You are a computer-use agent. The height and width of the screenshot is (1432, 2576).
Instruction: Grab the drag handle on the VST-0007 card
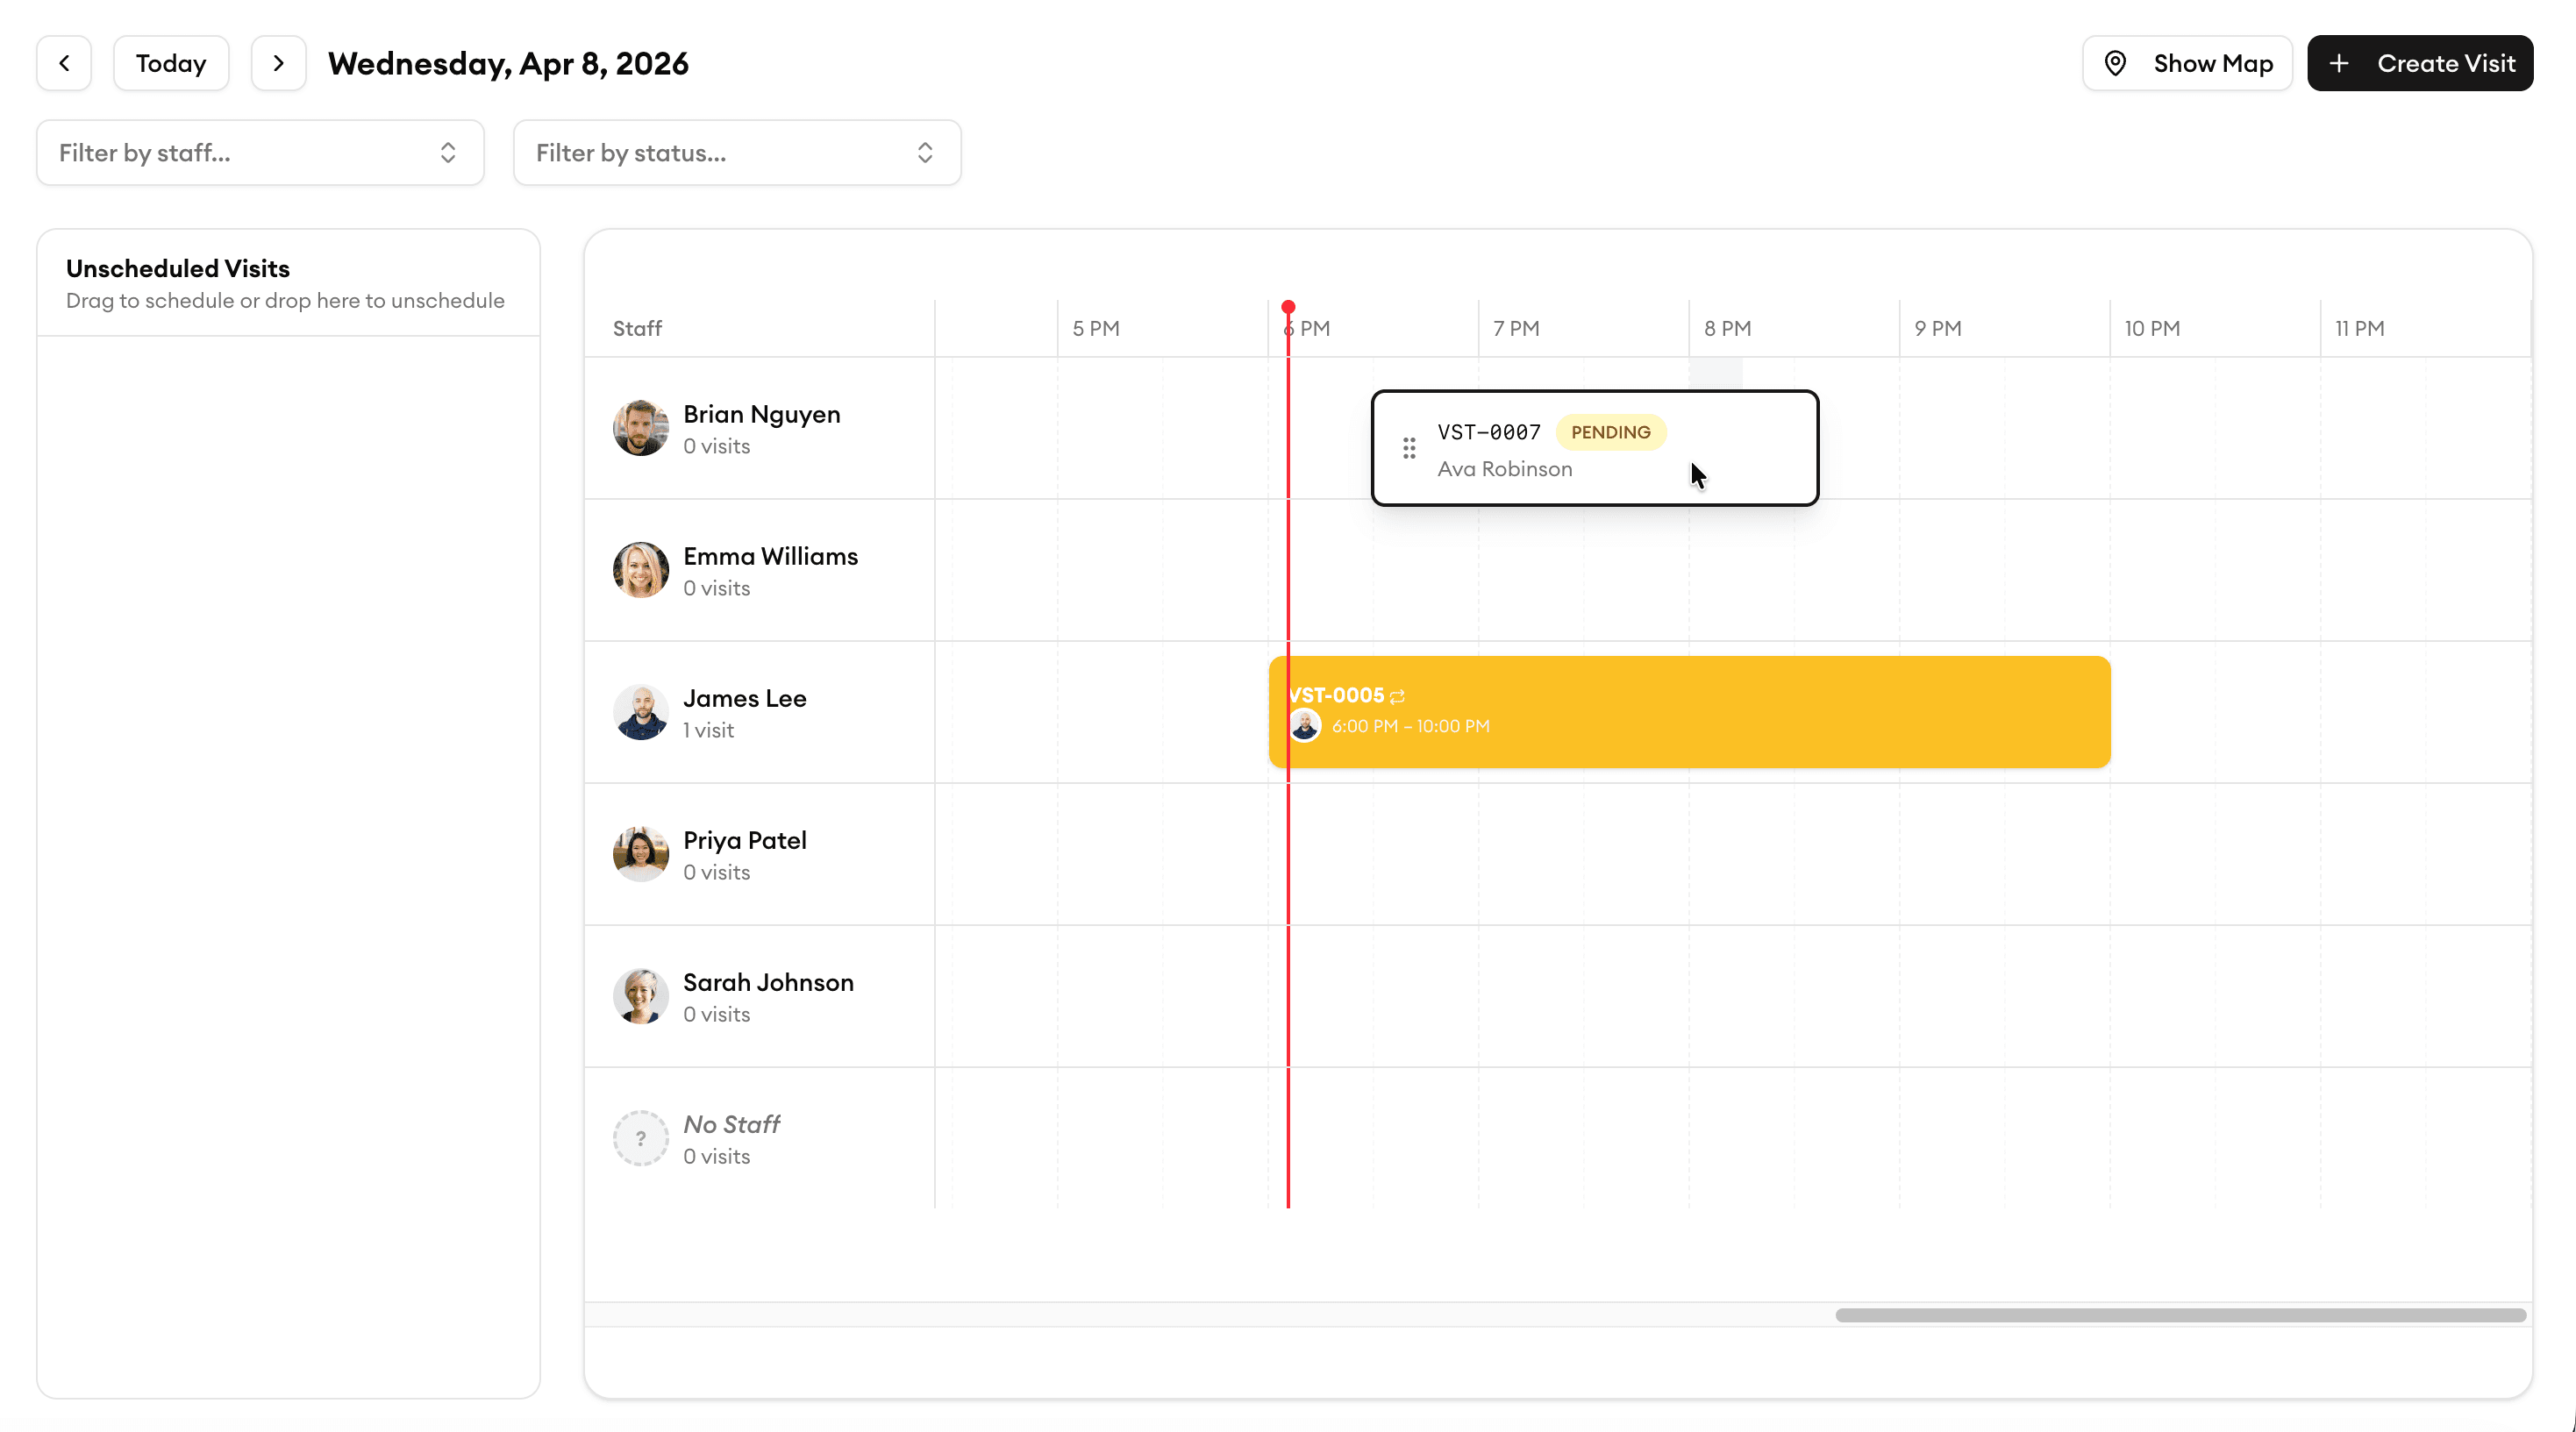(1409, 448)
